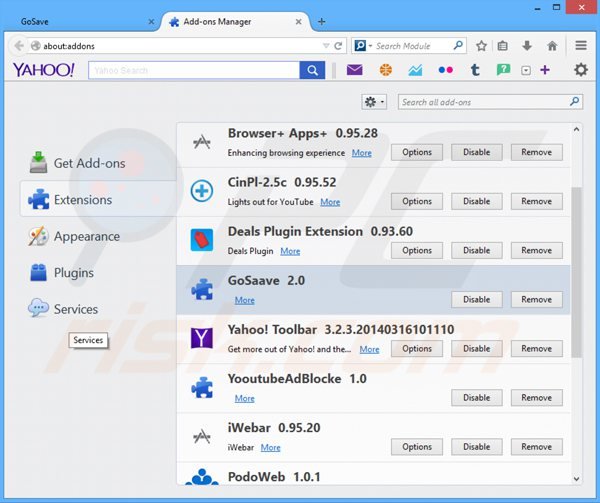Click extension list vertical scrollbar thumb
The image size is (600, 503).
[x=576, y=272]
